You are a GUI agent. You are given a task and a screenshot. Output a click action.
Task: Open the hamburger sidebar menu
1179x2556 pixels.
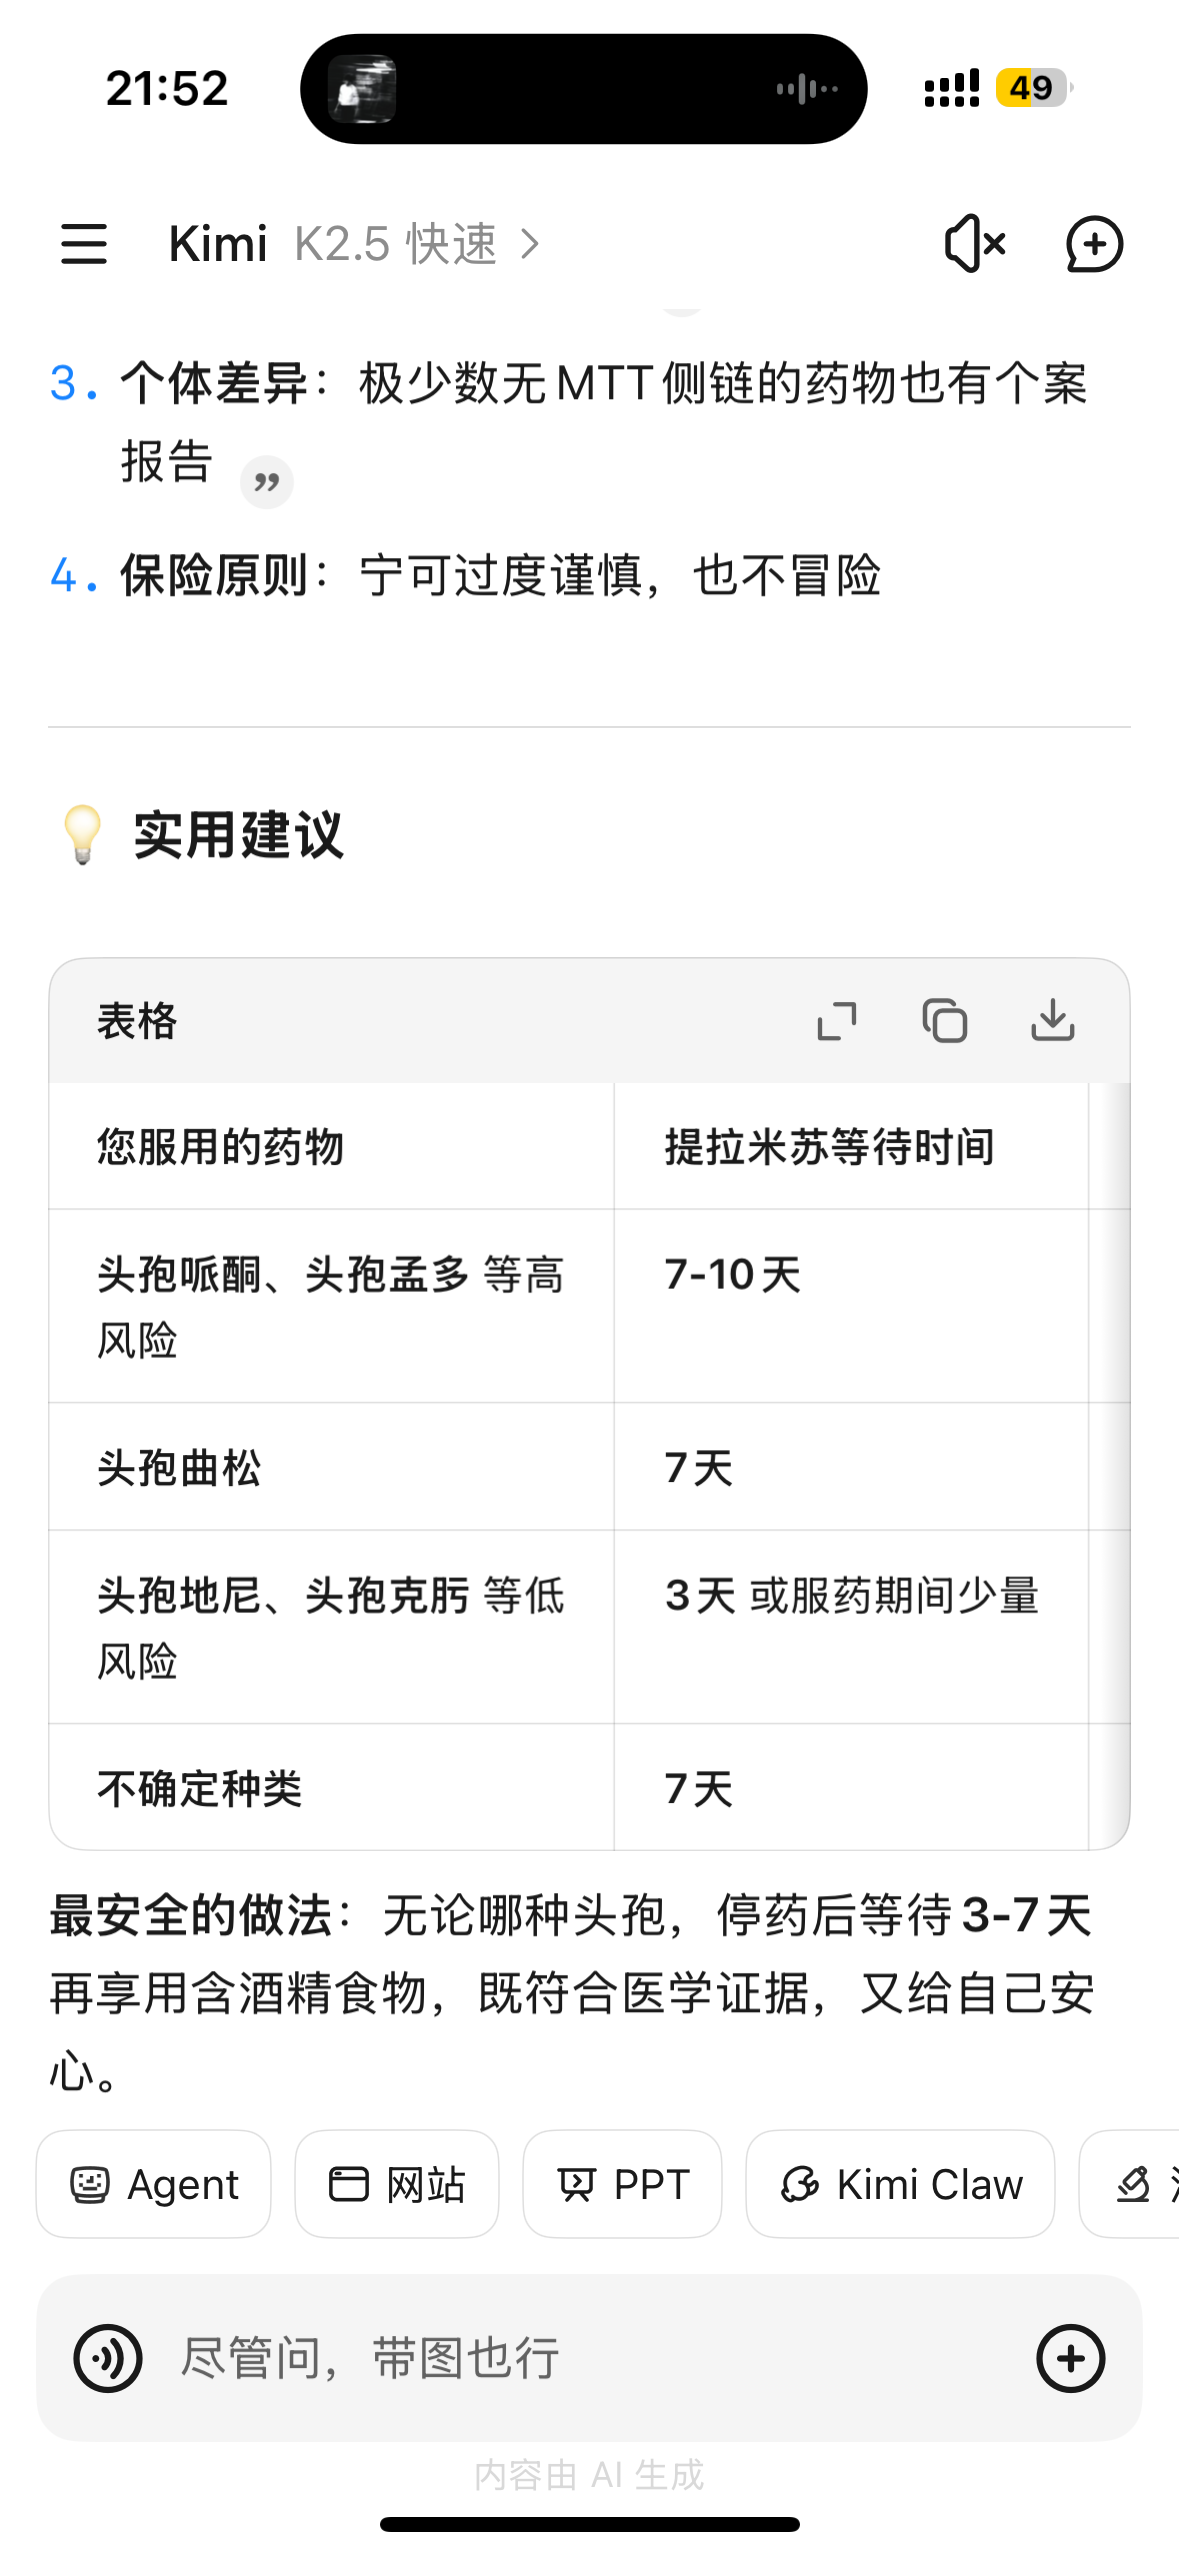84,244
